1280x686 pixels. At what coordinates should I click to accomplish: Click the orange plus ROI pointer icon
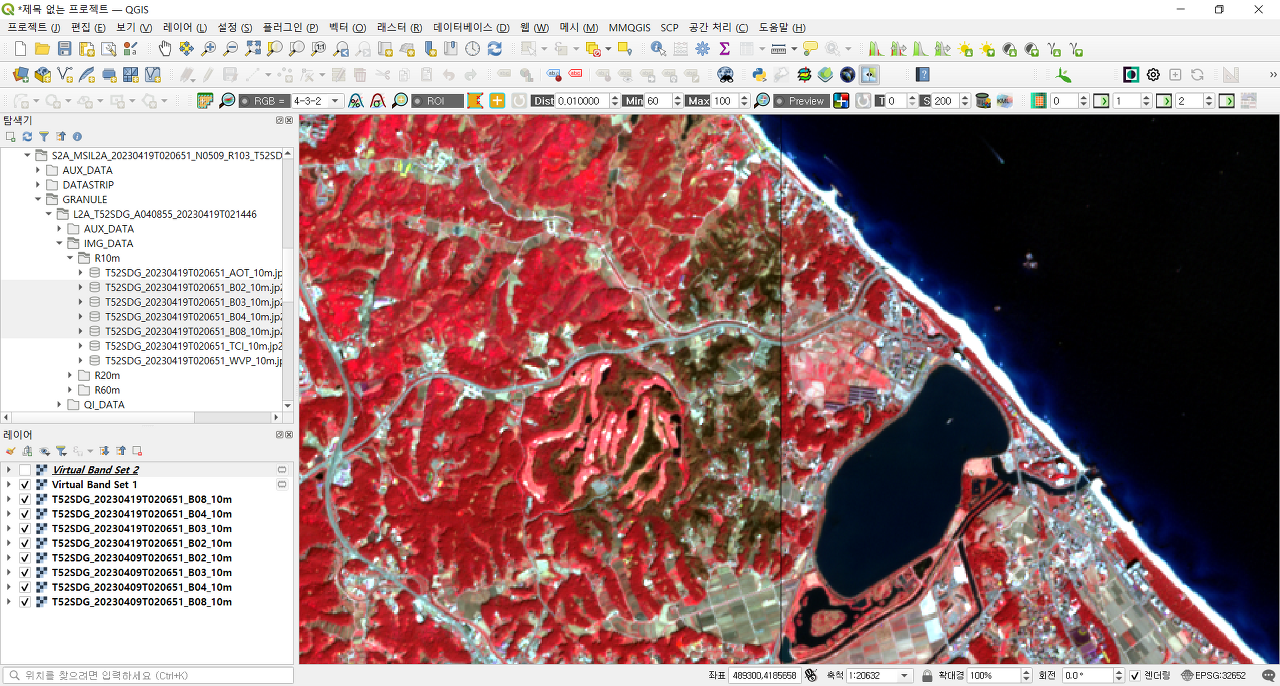coord(496,101)
